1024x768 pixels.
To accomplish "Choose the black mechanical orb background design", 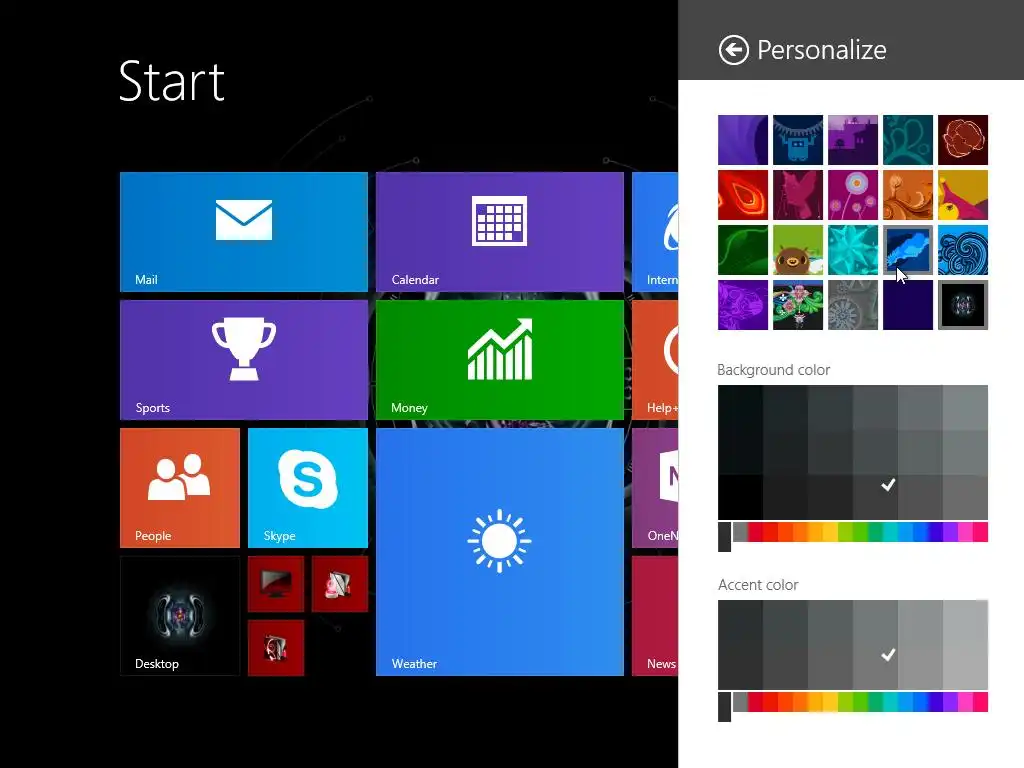I will click(963, 305).
